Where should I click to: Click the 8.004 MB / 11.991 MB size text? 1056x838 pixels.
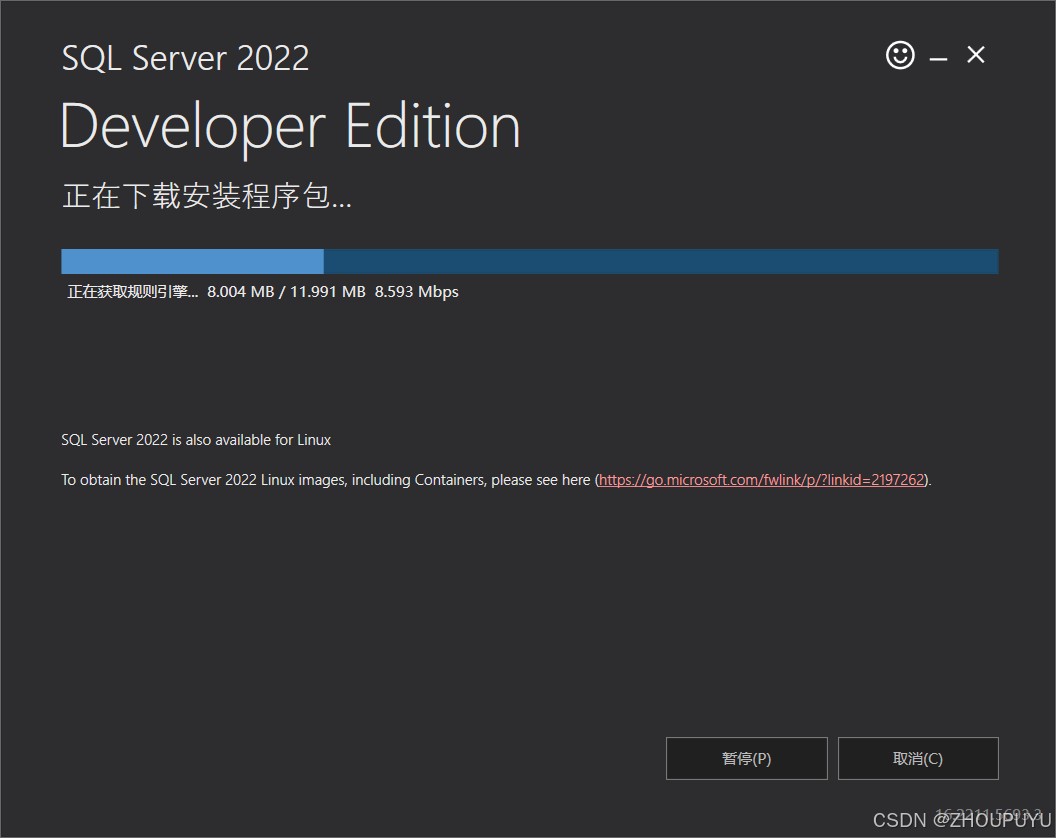pyautogui.click(x=286, y=292)
